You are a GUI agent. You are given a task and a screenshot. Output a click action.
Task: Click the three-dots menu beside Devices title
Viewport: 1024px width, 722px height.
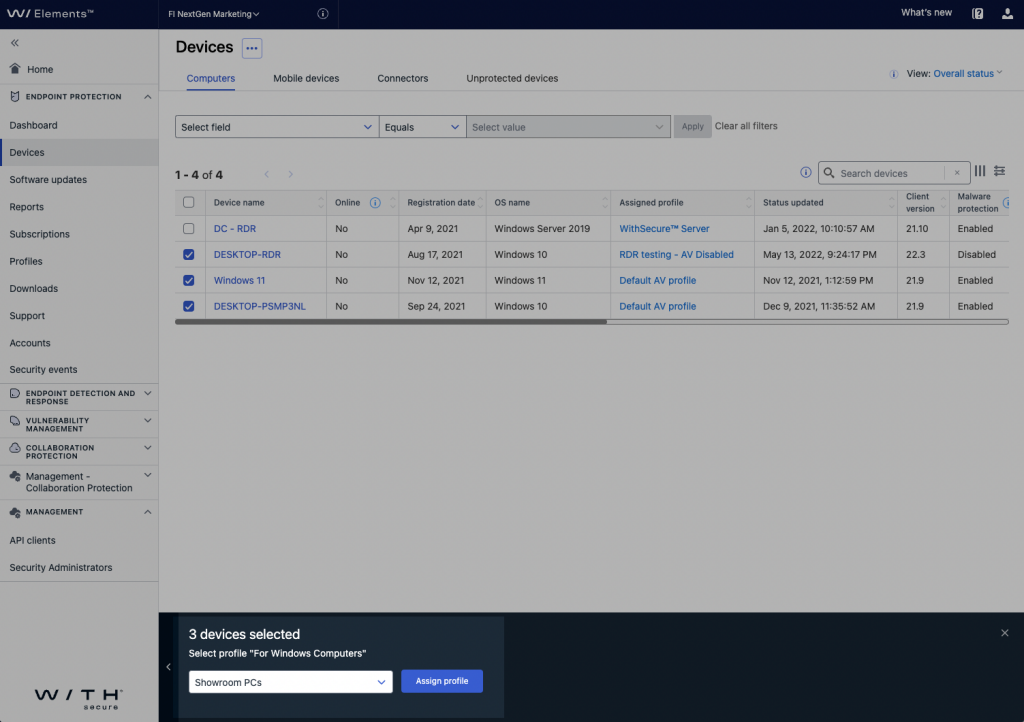[x=251, y=48]
